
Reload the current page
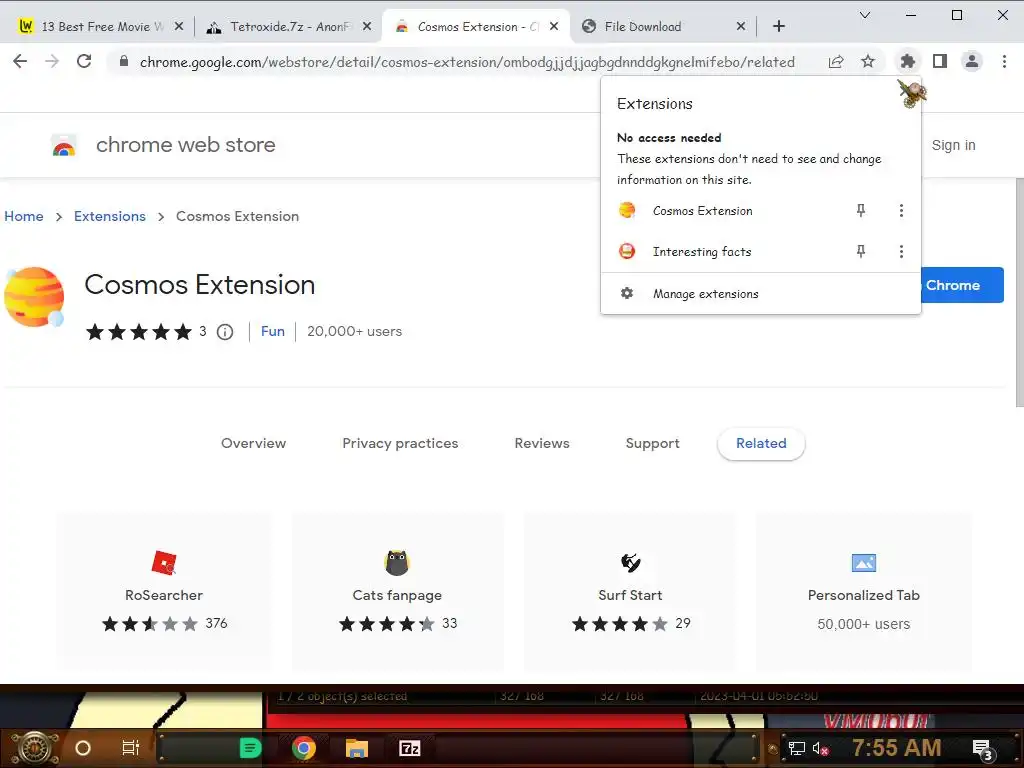[84, 61]
